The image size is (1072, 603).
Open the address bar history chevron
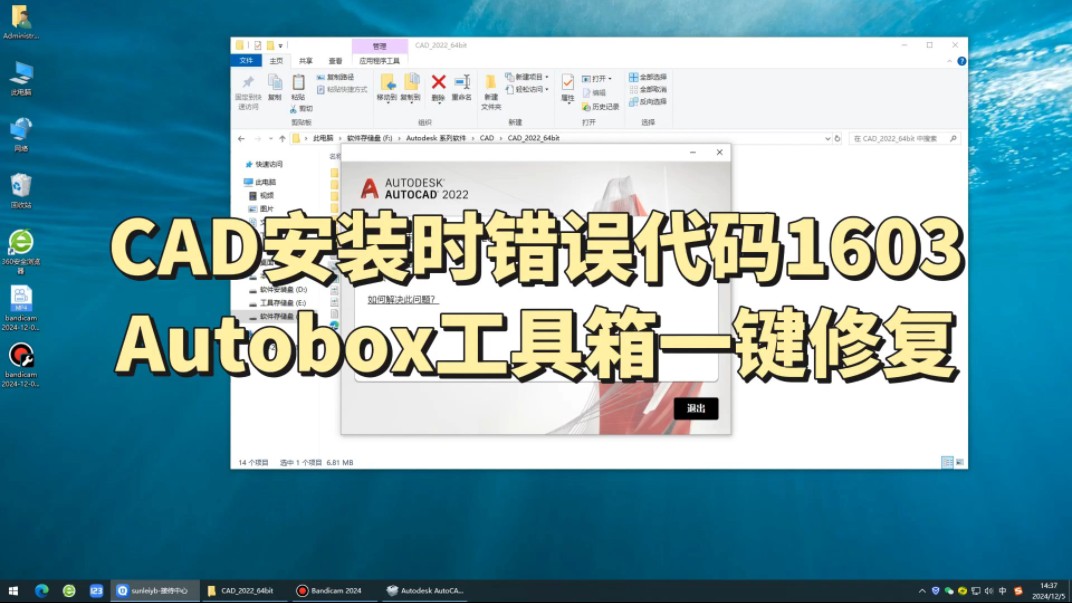coord(826,138)
